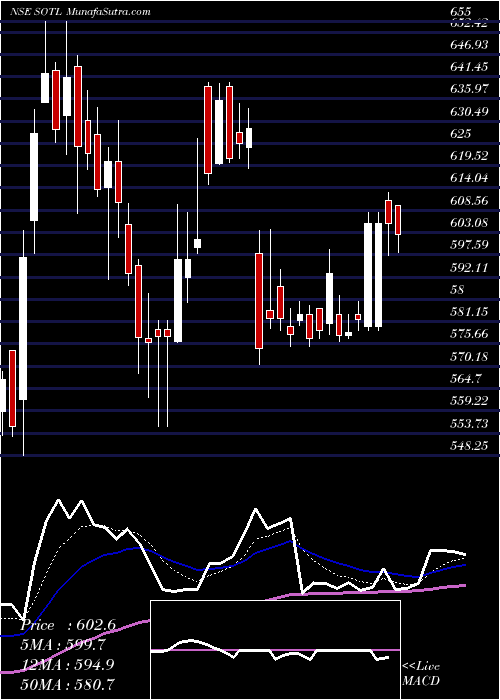Click the 559.22 axis label

tap(469, 400)
